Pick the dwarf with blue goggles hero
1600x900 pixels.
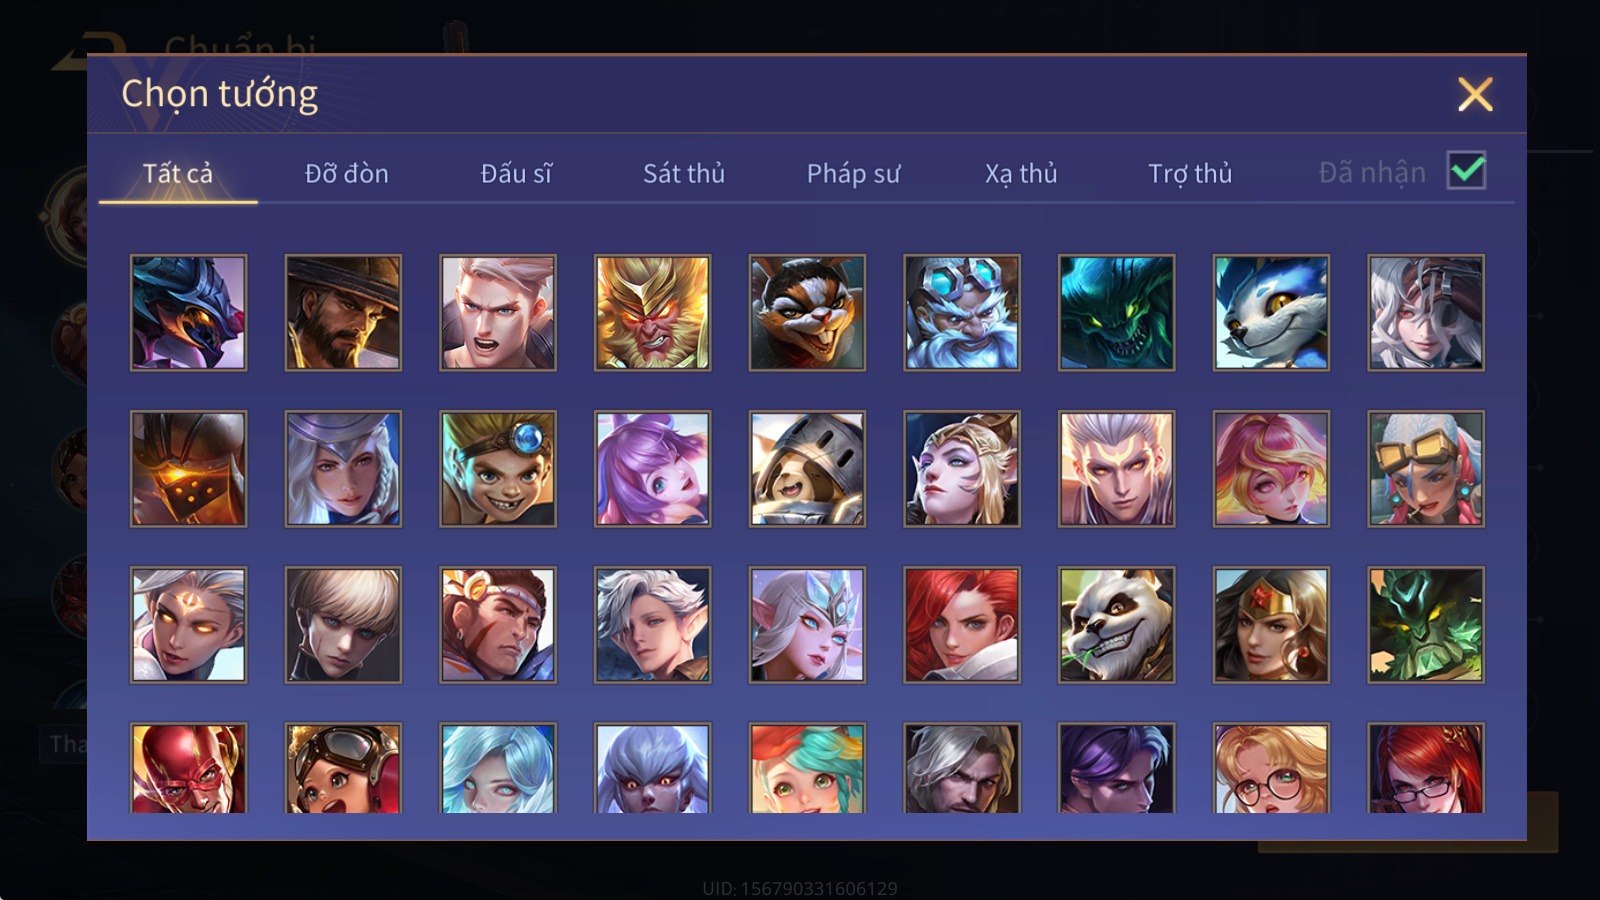coord(962,313)
